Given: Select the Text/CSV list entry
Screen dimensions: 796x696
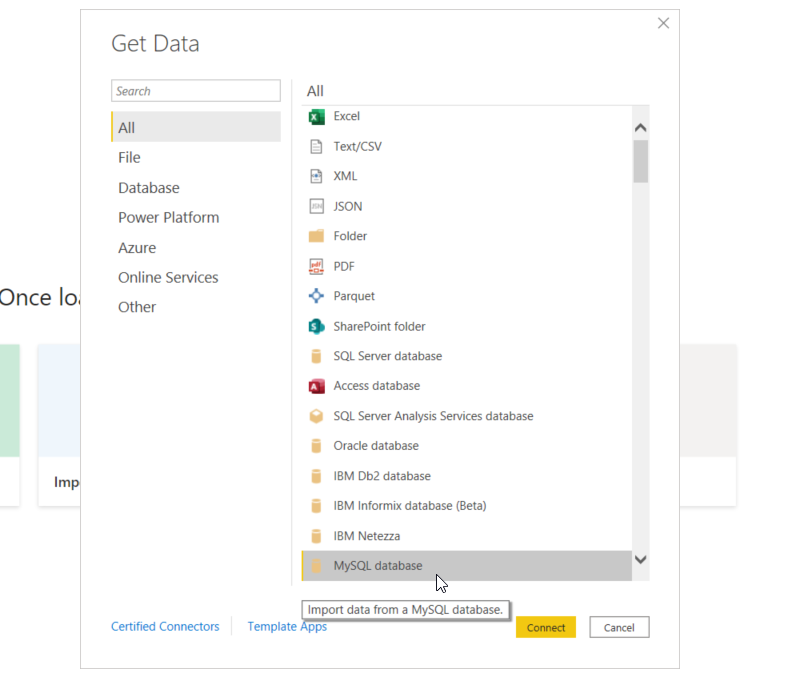Looking at the screenshot, I should tap(467, 147).
